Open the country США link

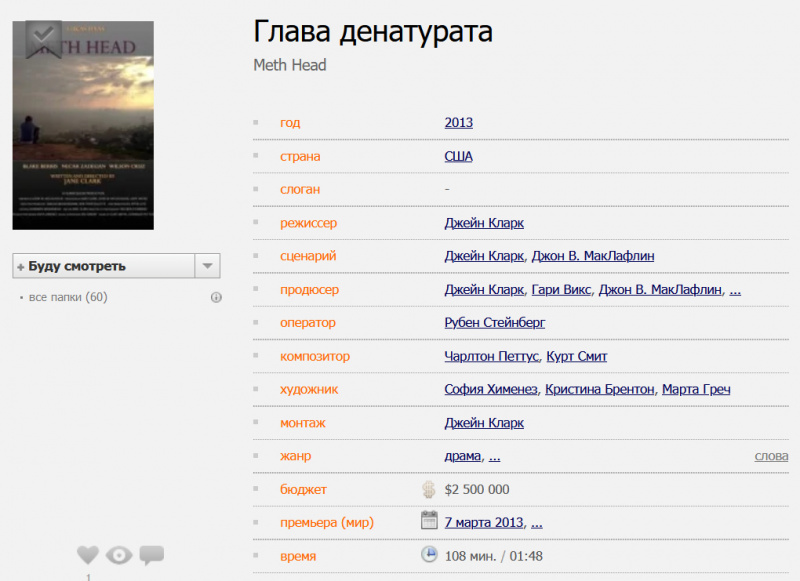coord(458,157)
